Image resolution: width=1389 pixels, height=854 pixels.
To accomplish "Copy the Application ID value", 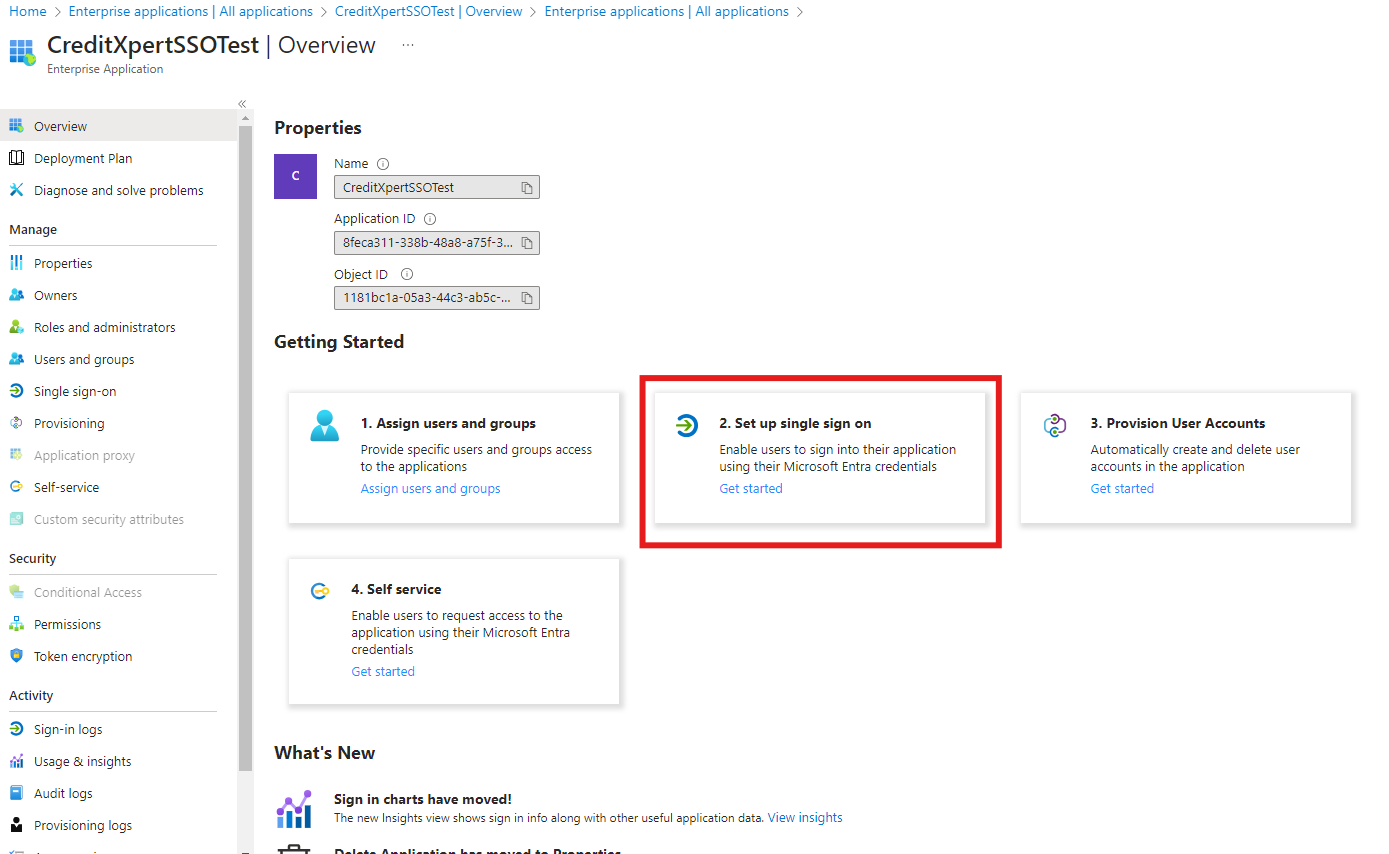I will (x=527, y=242).
